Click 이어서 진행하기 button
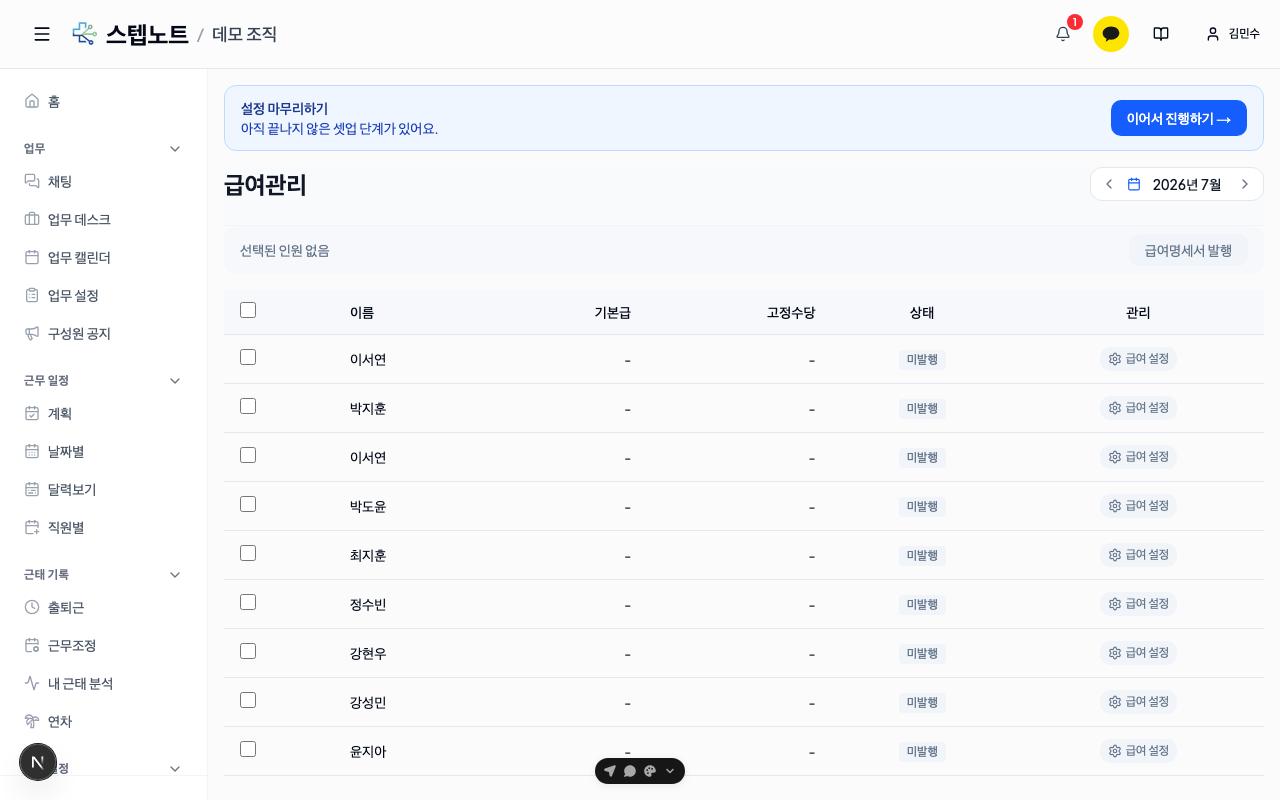Image resolution: width=1280 pixels, height=800 pixels. (x=1179, y=118)
